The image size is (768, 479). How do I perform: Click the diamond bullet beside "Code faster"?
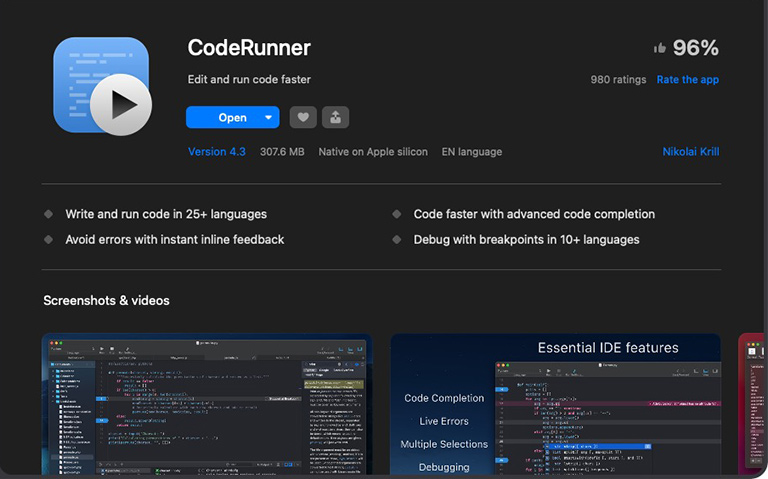click(397, 214)
